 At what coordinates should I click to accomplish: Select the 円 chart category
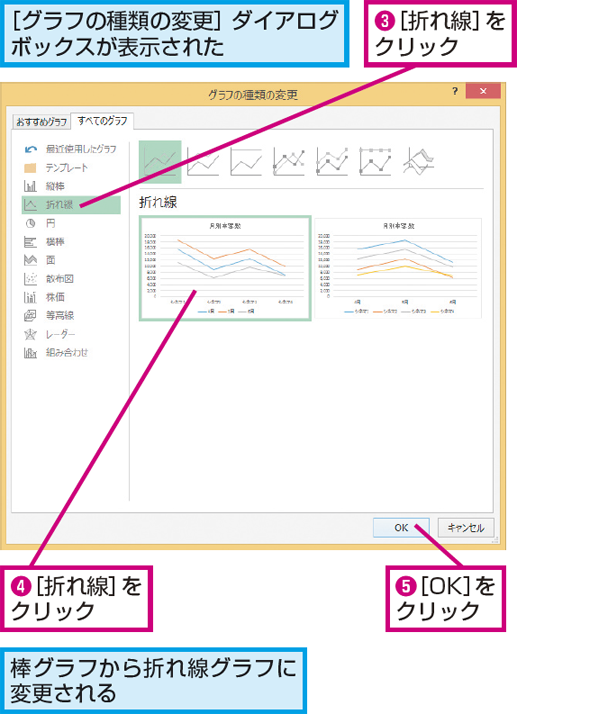click(71, 223)
